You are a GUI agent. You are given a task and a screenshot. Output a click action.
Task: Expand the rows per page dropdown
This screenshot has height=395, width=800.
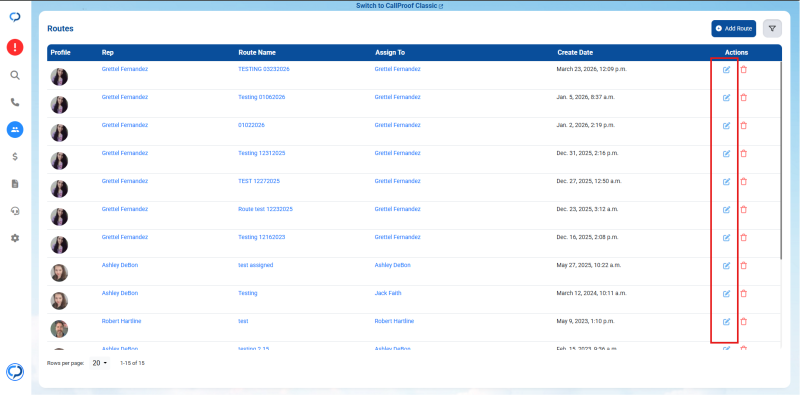(x=99, y=363)
